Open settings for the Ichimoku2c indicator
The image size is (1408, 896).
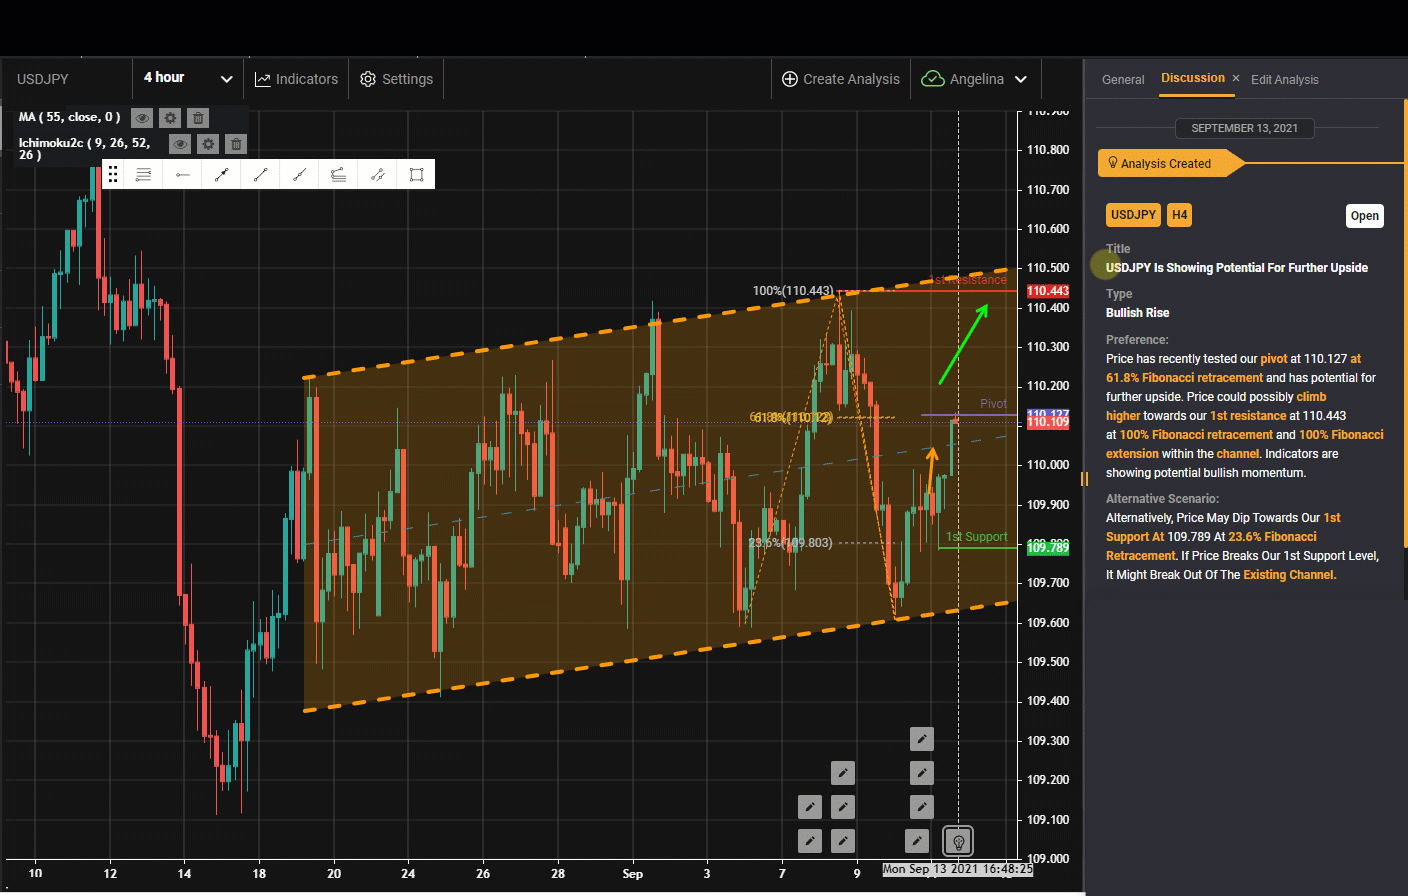pyautogui.click(x=208, y=144)
